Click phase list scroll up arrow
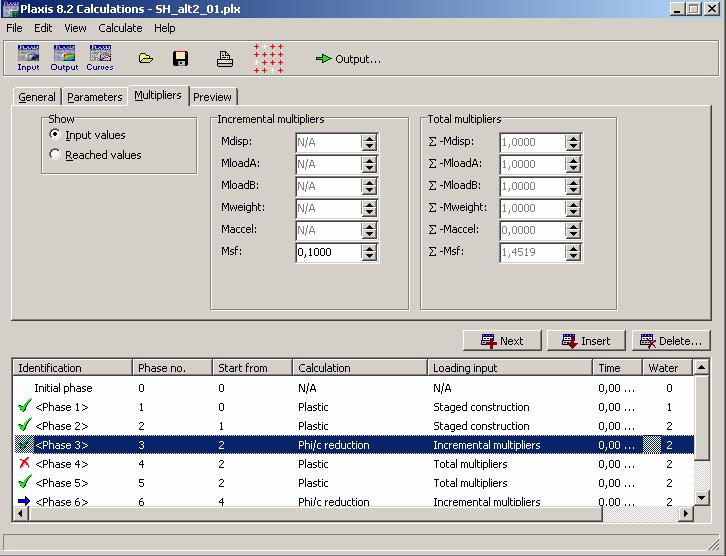 (701, 368)
